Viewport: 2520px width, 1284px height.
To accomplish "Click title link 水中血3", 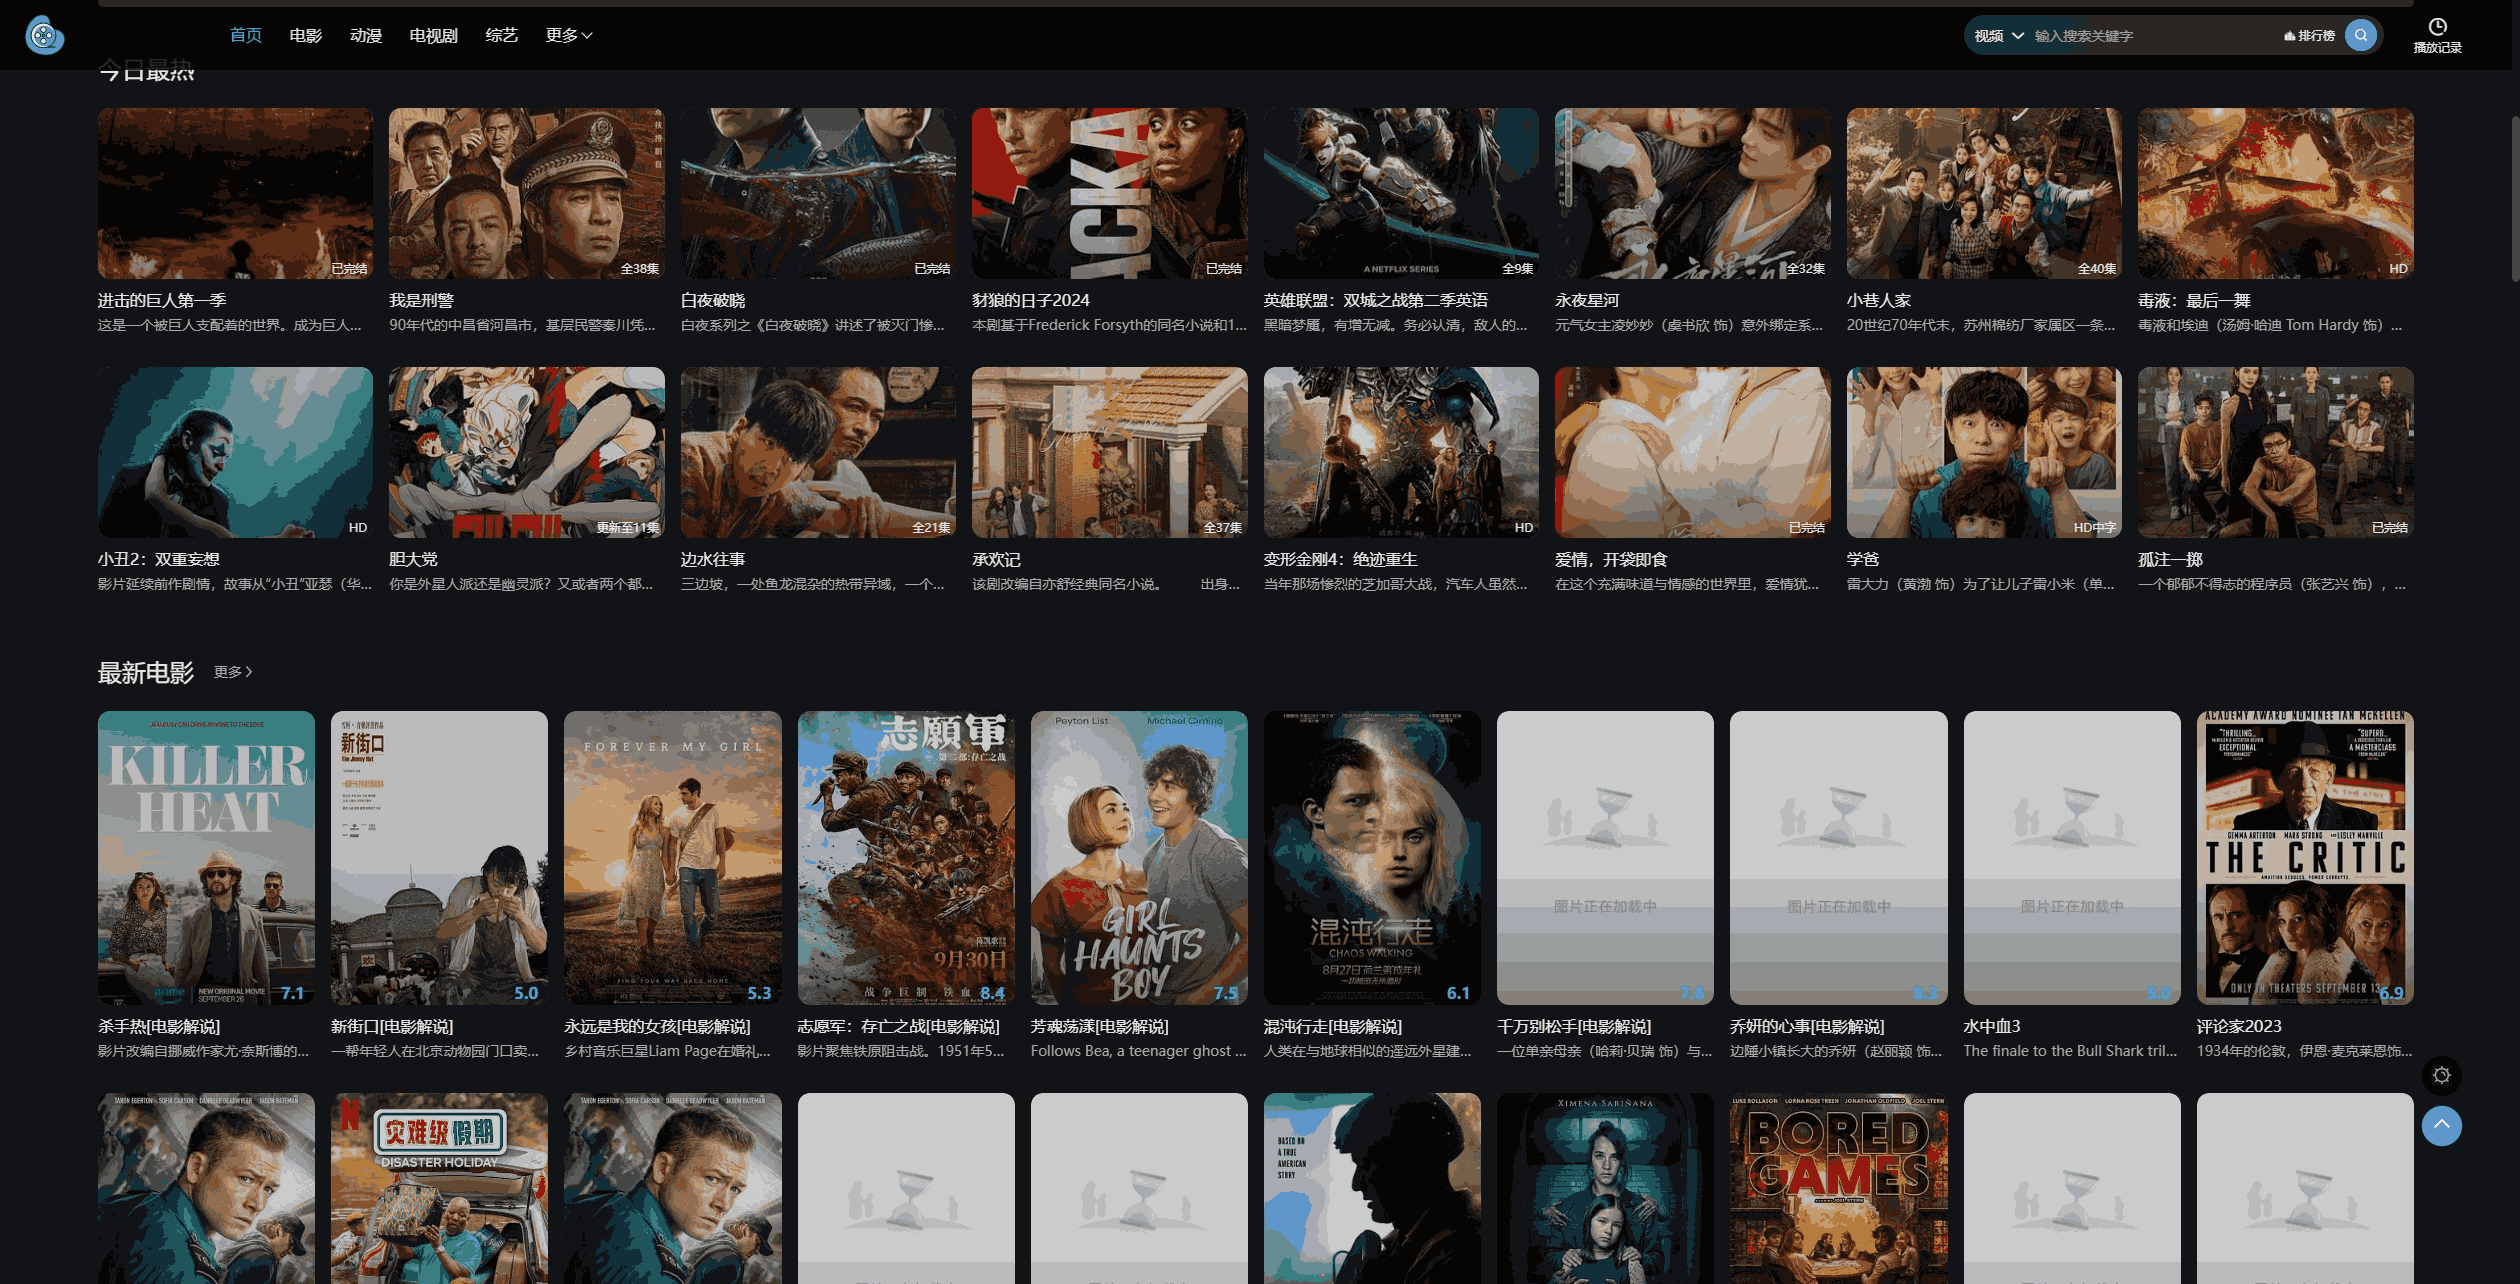I will click(x=1992, y=1027).
